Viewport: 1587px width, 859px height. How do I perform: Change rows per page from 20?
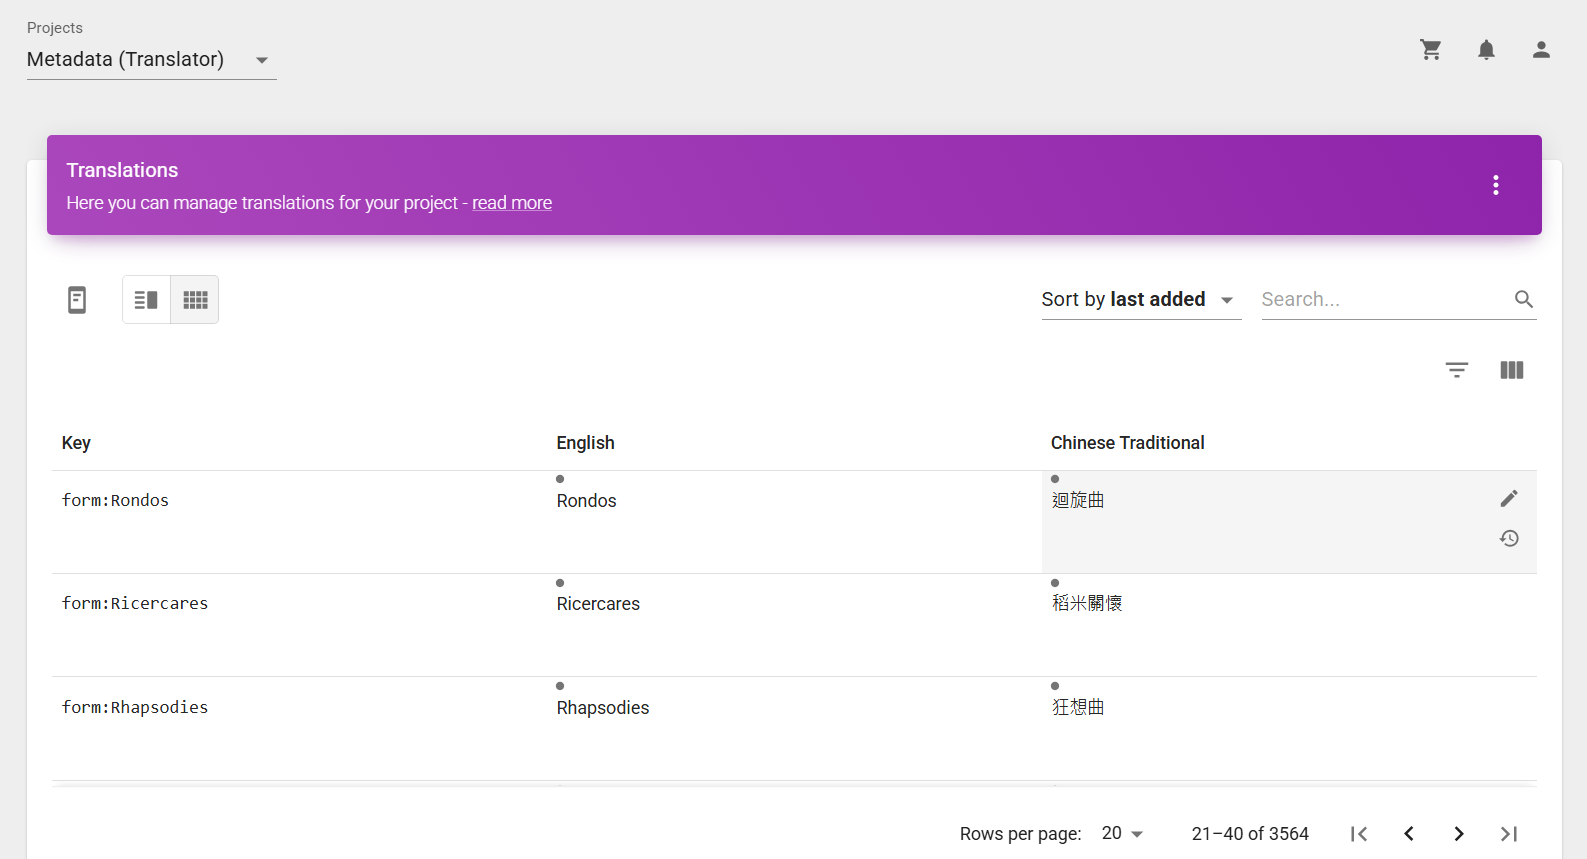[1122, 834]
